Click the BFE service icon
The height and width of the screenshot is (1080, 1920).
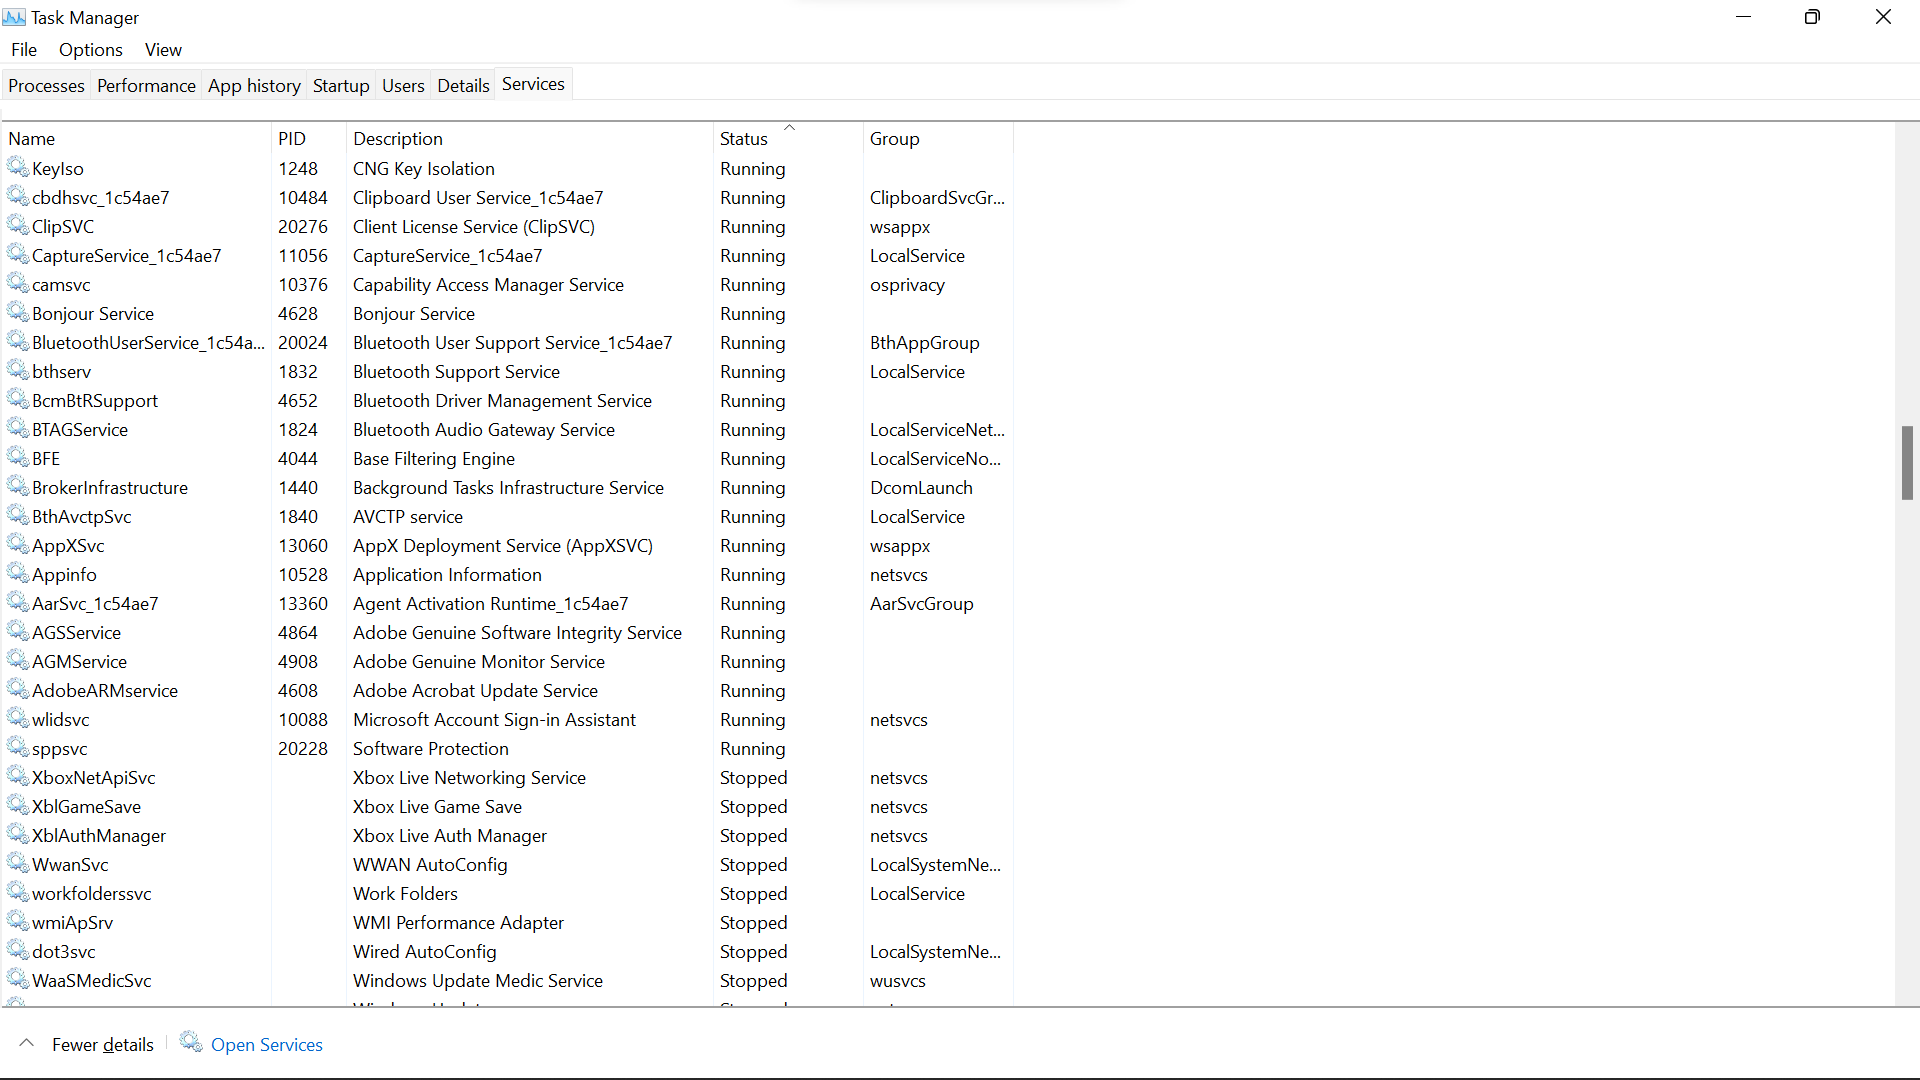coord(18,457)
